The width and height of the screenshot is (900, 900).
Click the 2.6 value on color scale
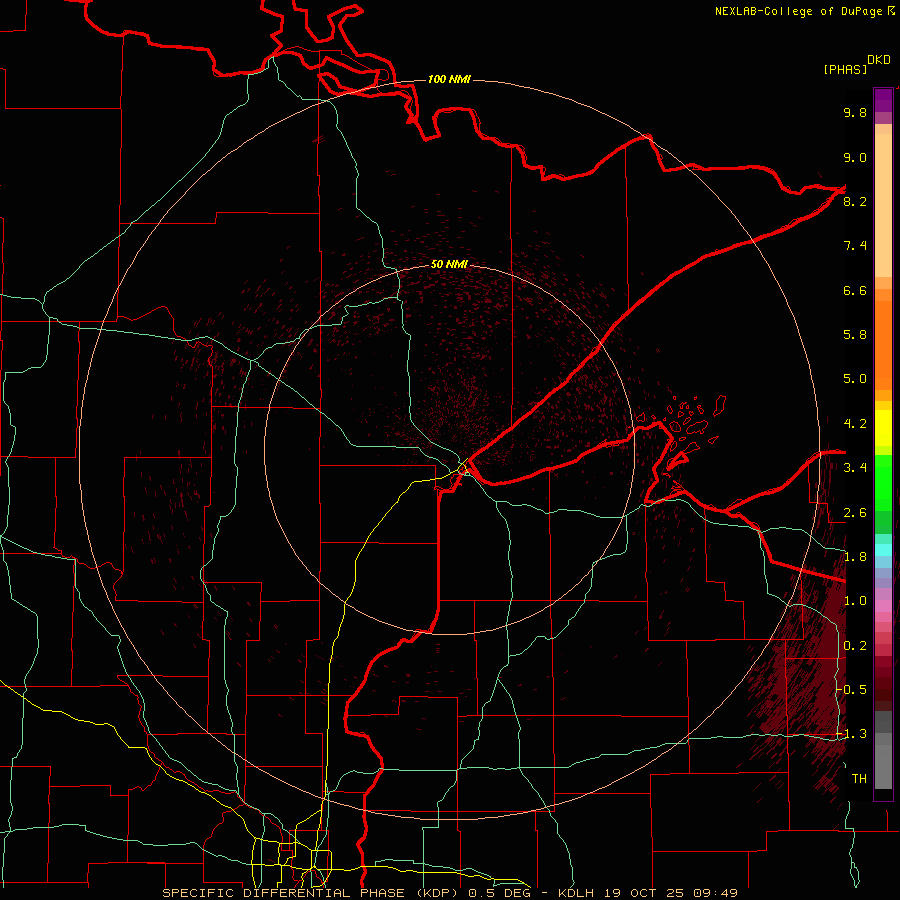(x=855, y=513)
